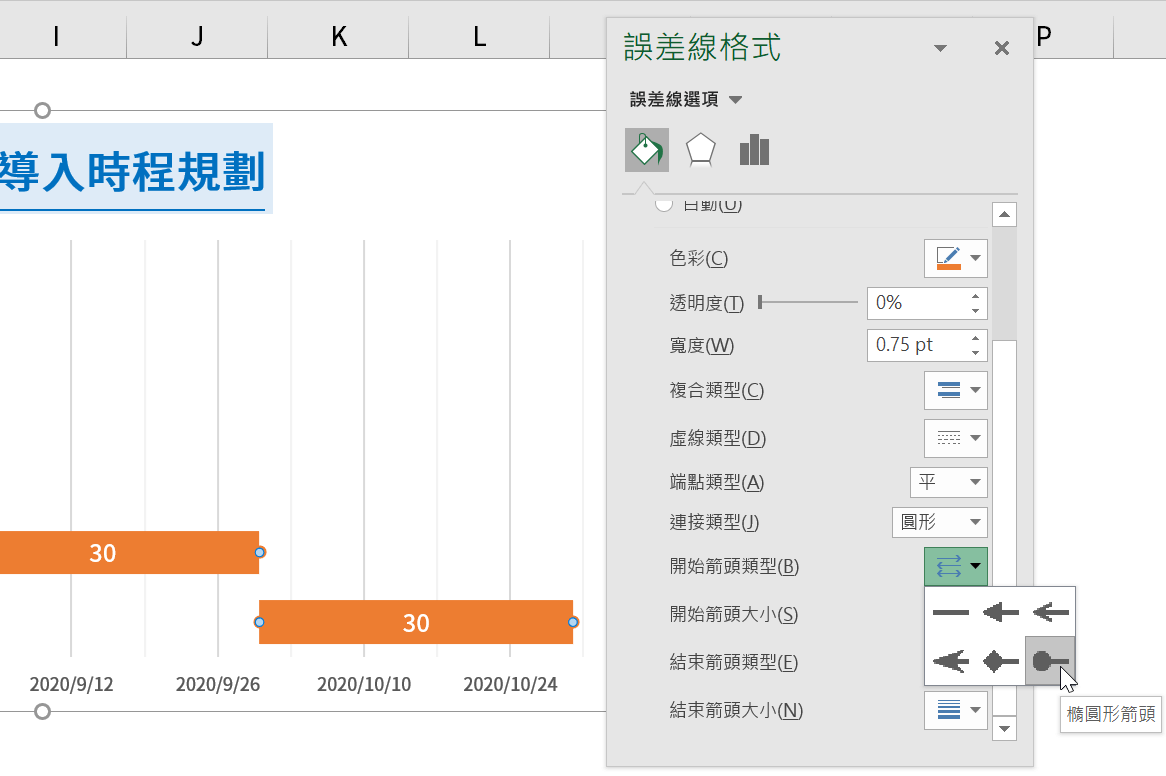Click the chart title 導入時程規劃

coord(132,171)
